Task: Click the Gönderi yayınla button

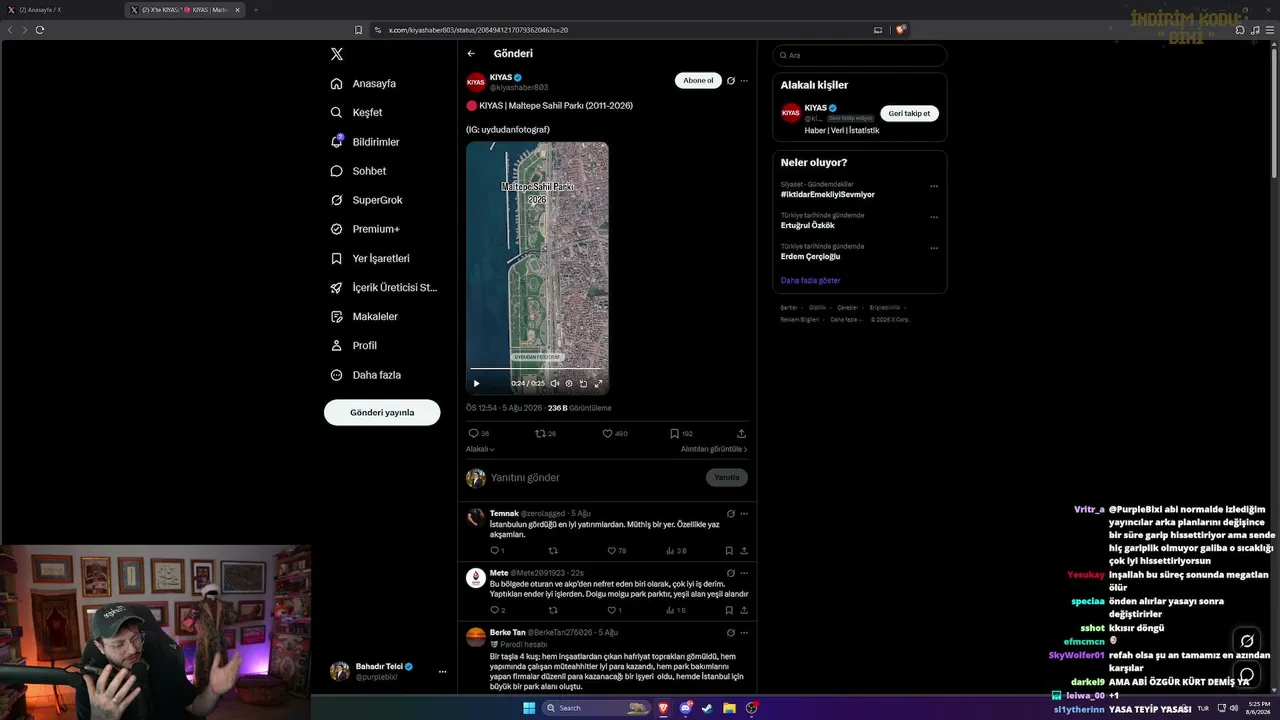Action: tap(382, 413)
